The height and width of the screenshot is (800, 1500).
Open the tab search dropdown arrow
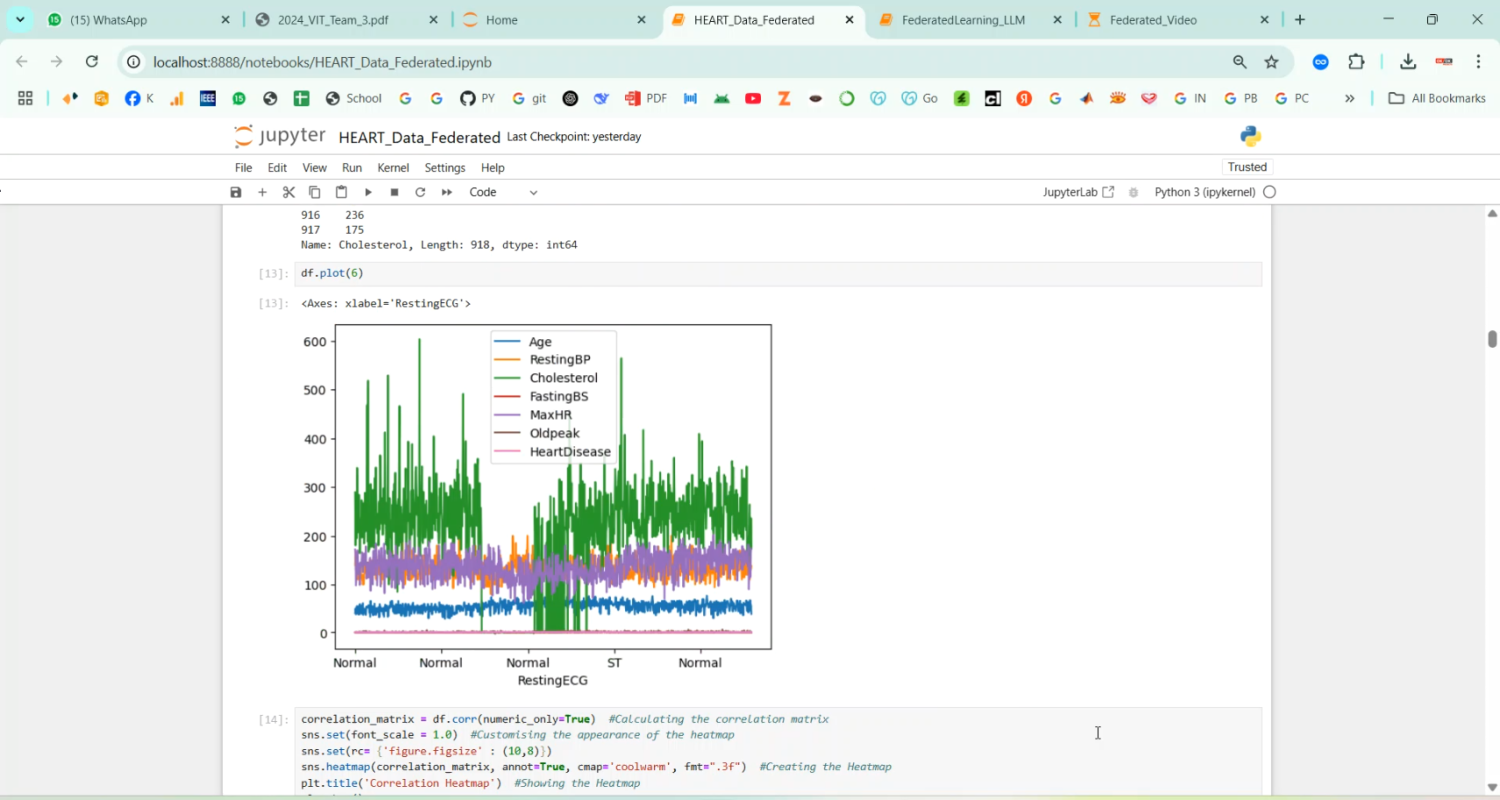(20, 19)
